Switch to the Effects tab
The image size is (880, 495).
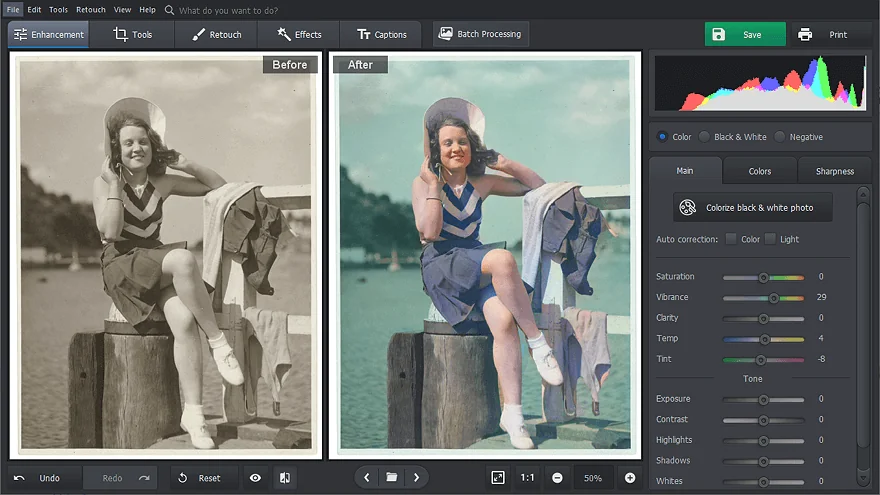tap(299, 34)
